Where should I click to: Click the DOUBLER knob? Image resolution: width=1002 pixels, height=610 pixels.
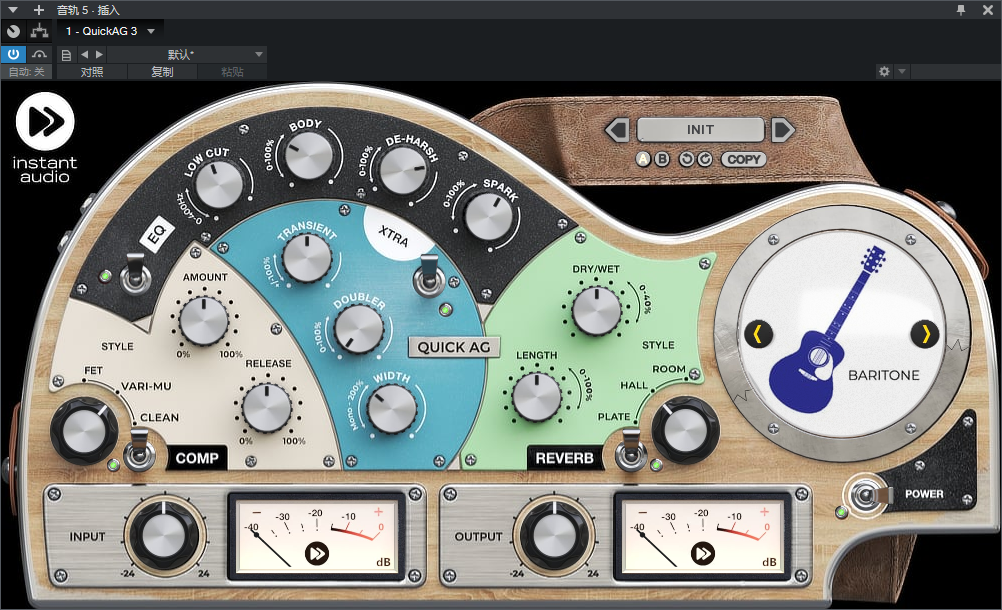click(x=359, y=328)
